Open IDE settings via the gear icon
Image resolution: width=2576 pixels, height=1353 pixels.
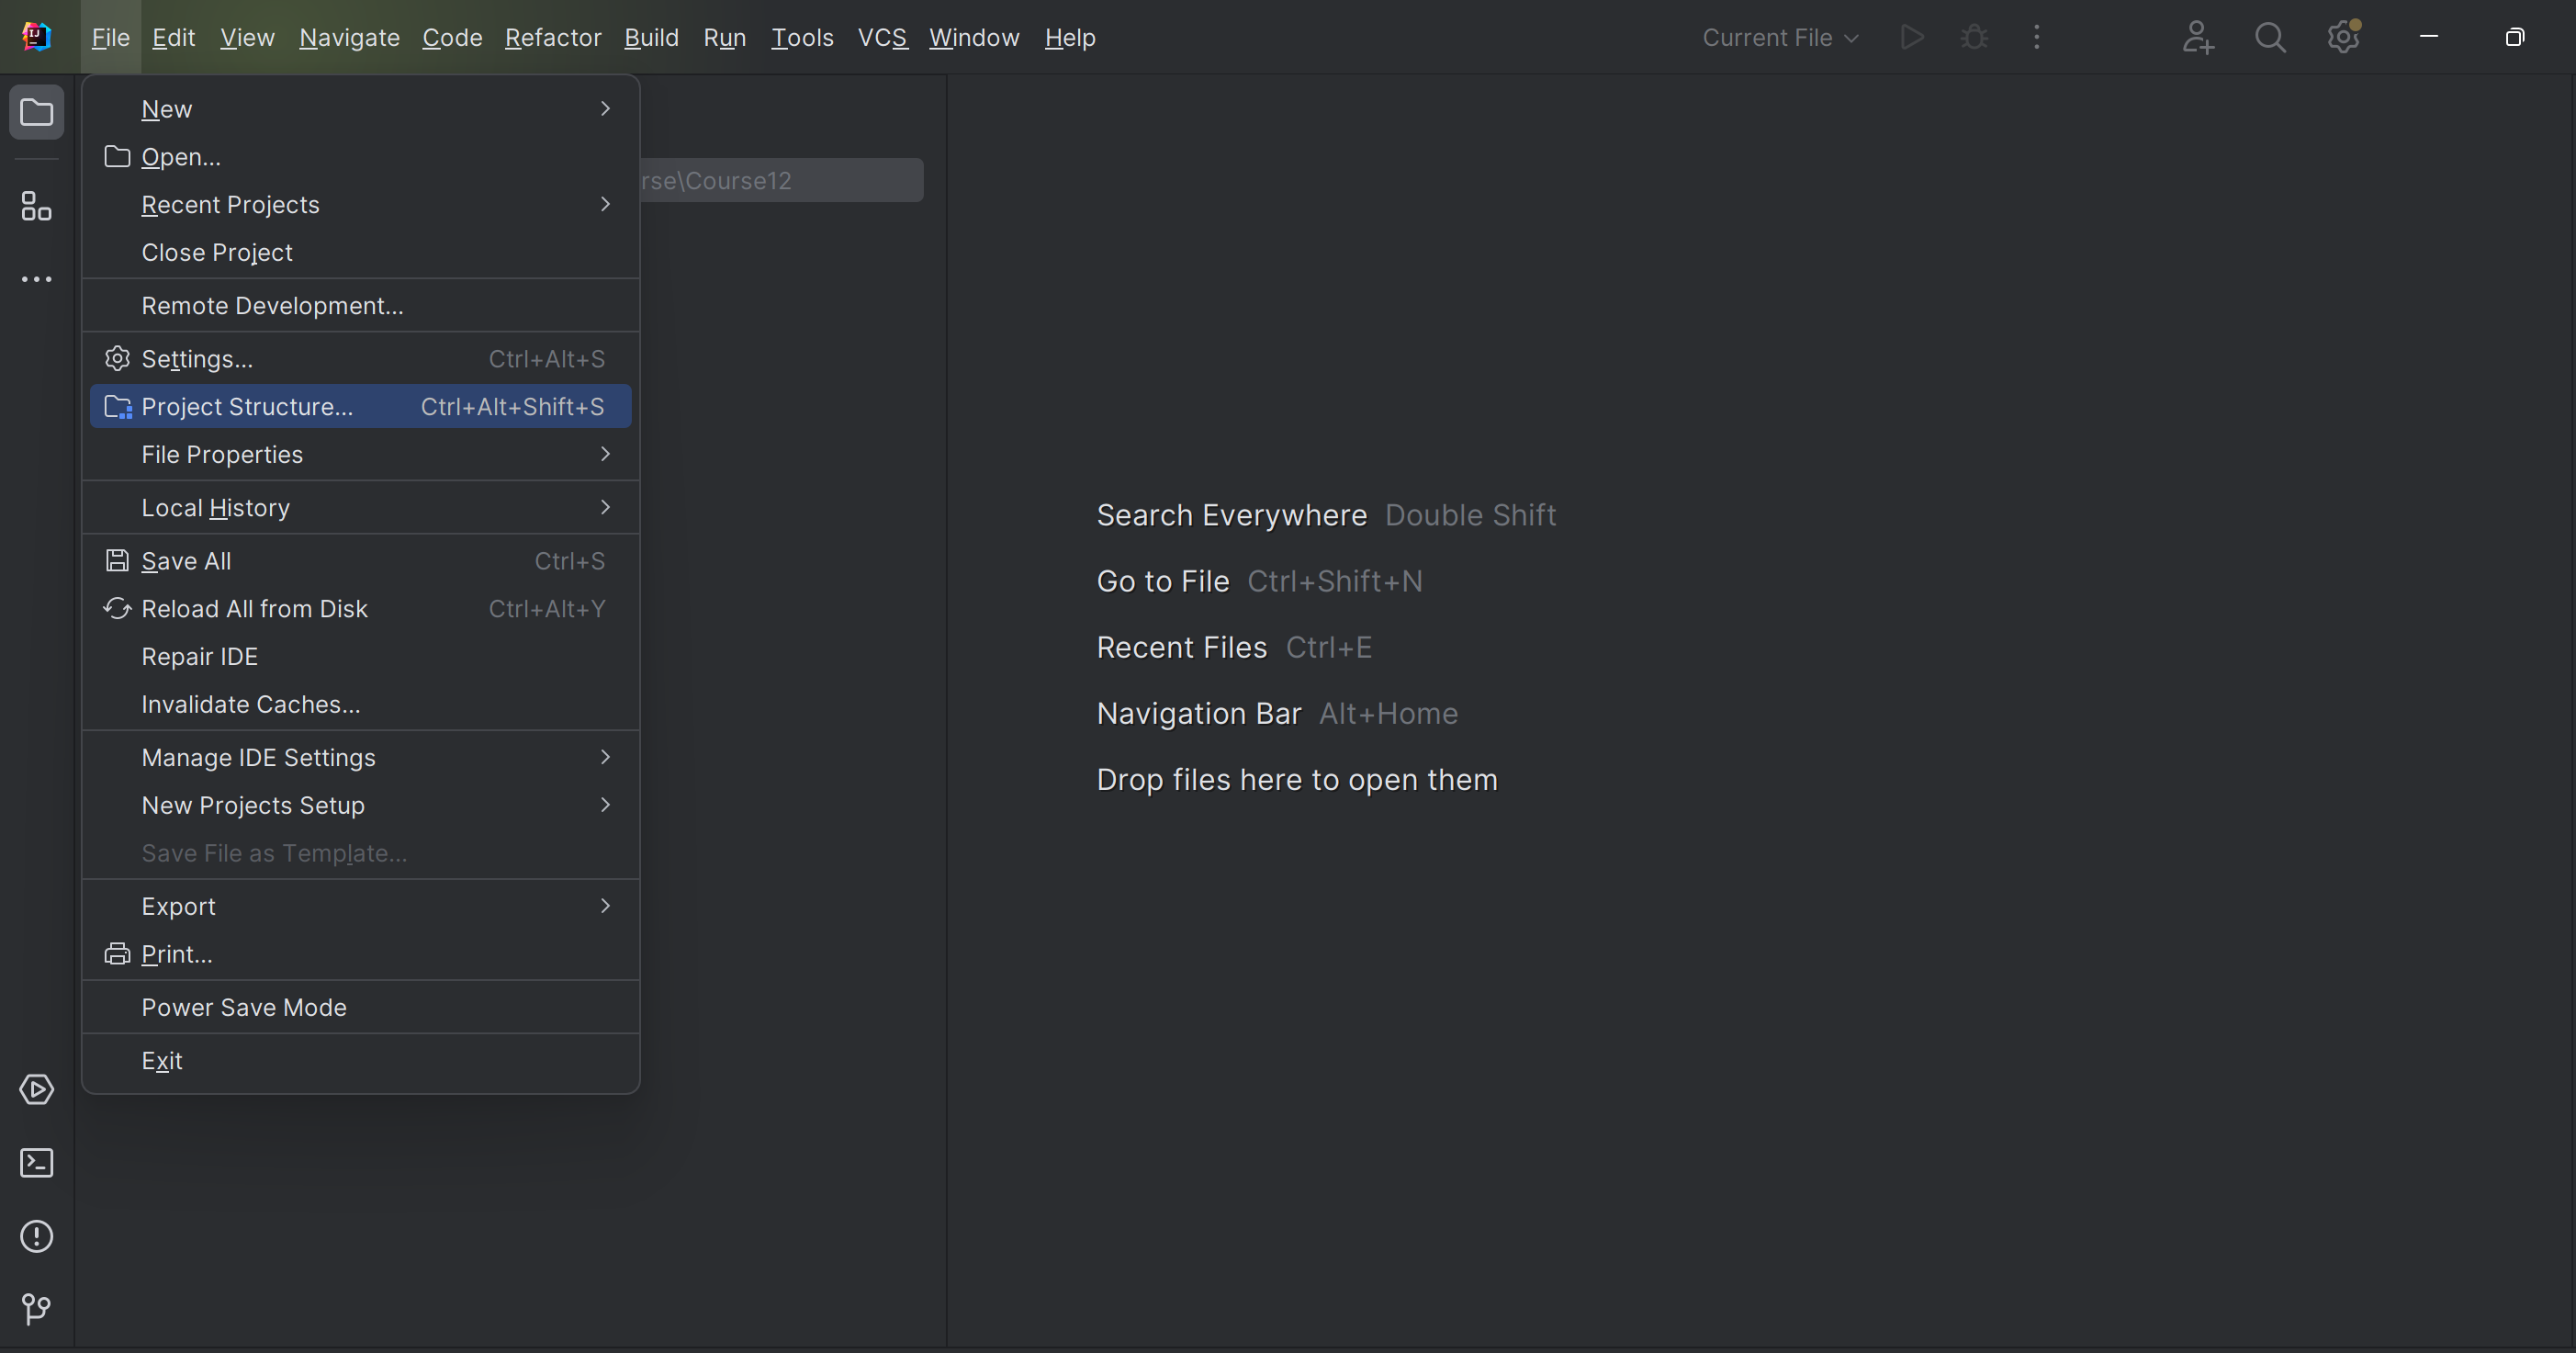[x=2343, y=37]
